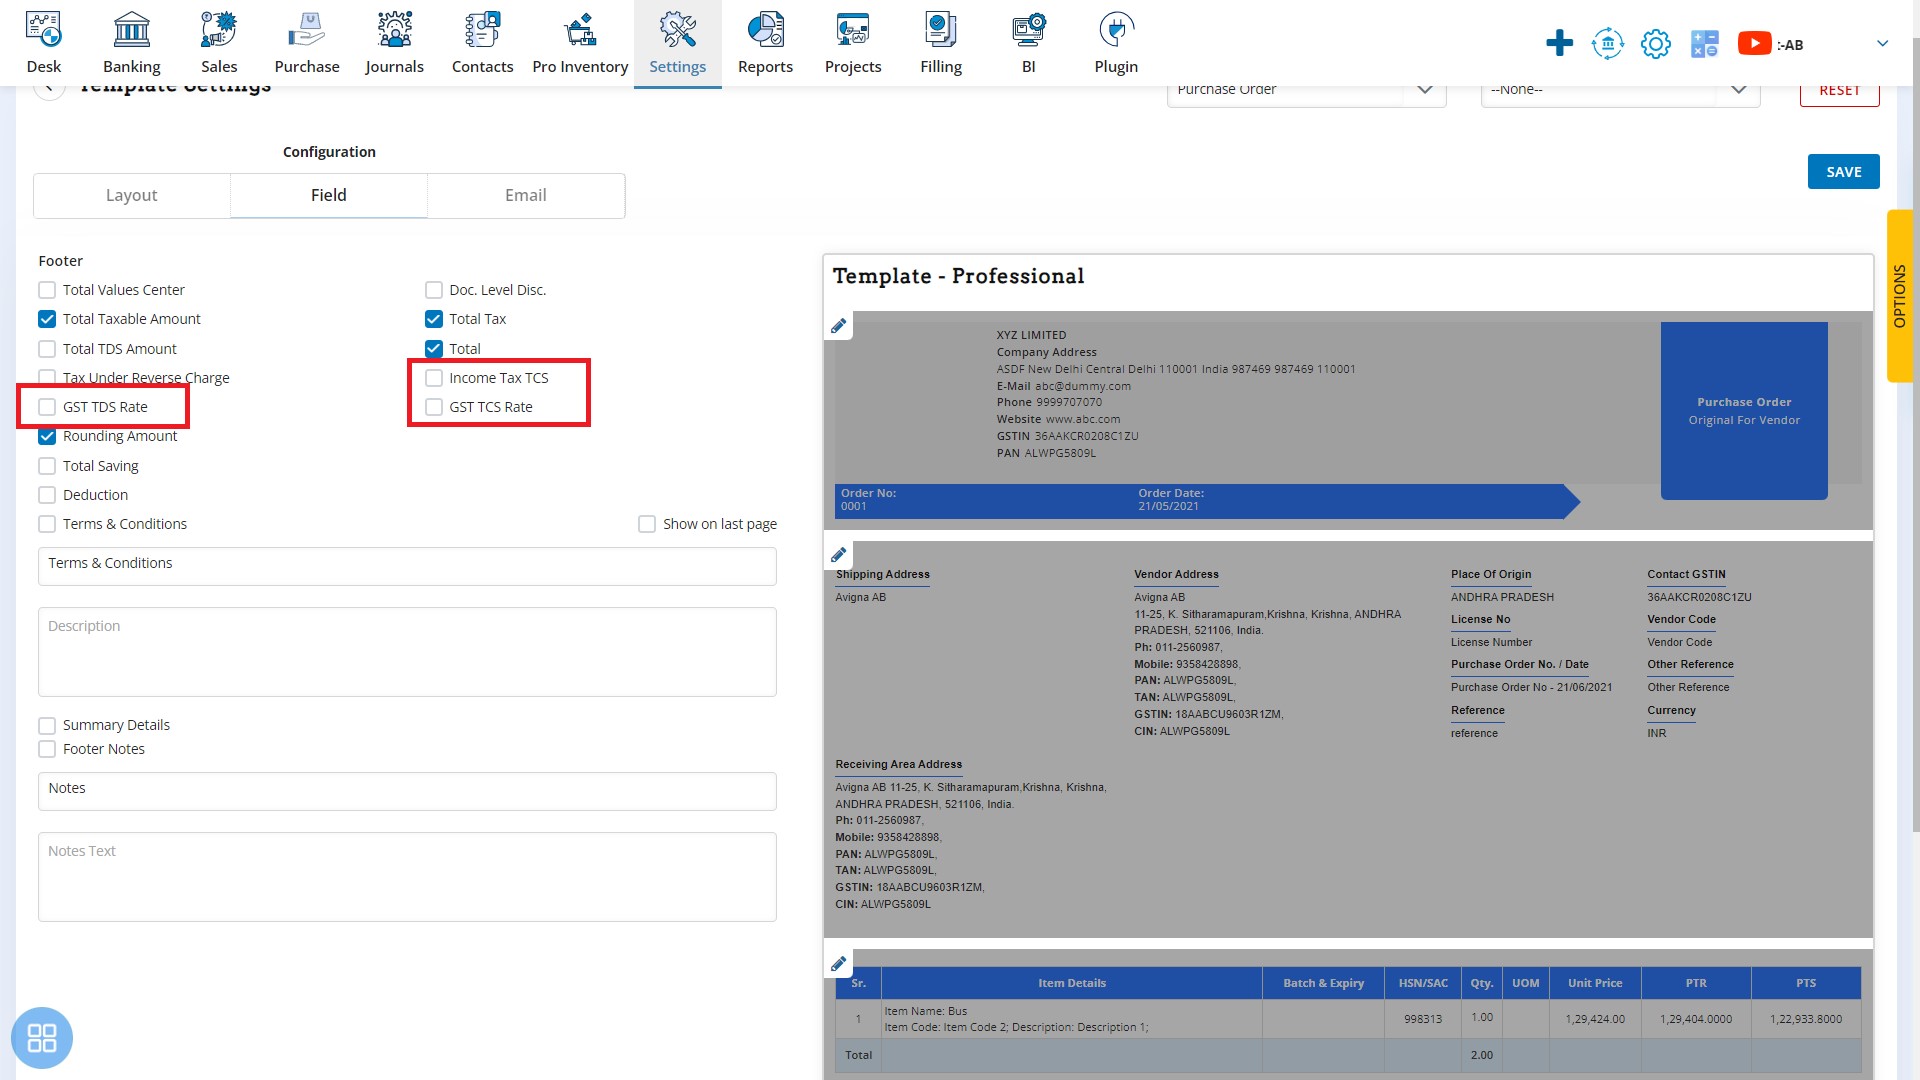Enable Footer Notes checkbox

coord(47,749)
